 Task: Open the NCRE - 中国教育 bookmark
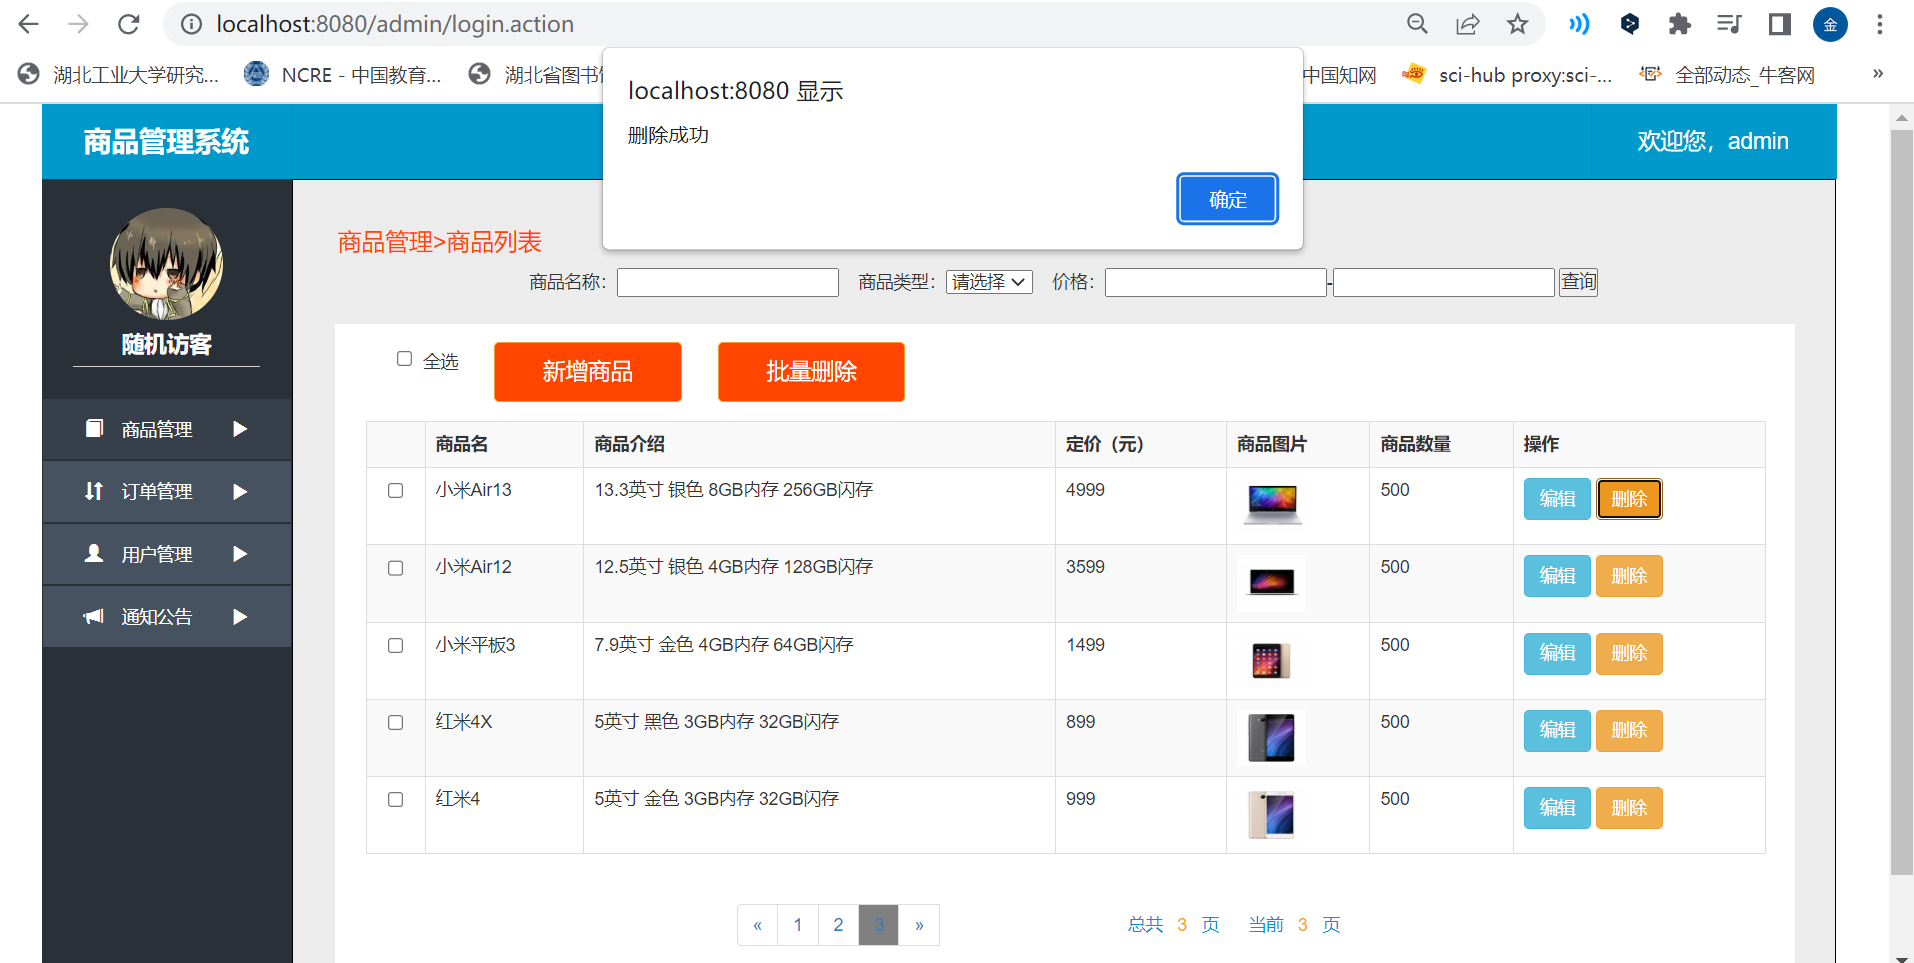[x=343, y=74]
